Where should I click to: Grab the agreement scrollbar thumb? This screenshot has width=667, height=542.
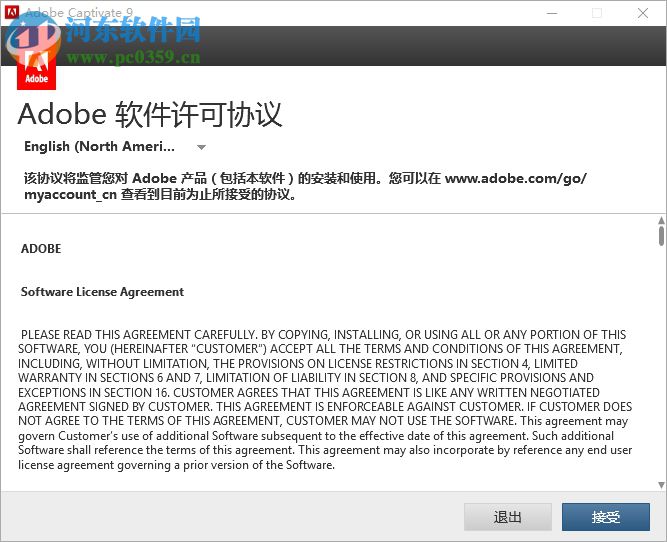(x=661, y=236)
